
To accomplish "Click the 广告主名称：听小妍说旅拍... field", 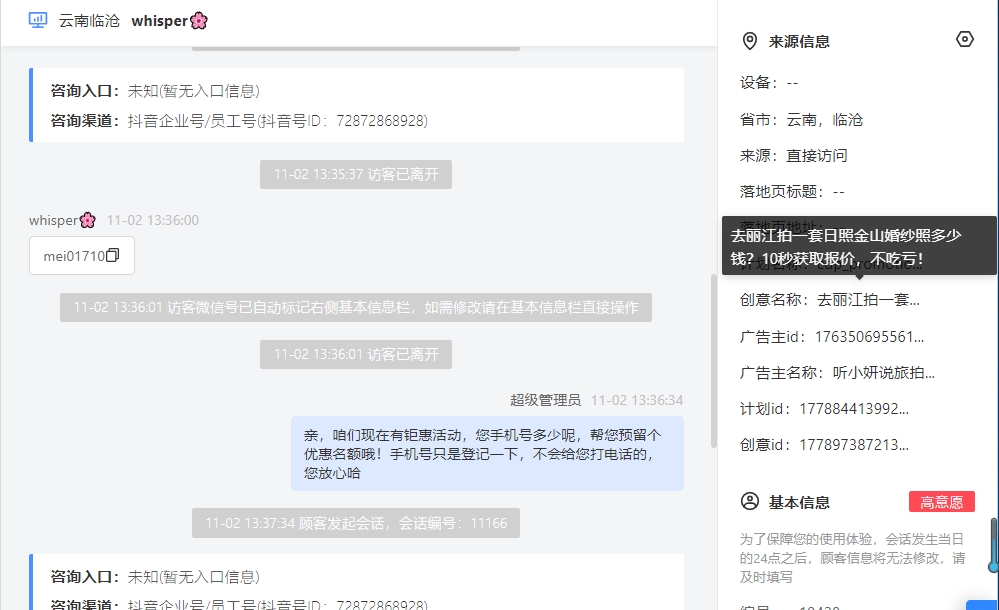I will [837, 372].
